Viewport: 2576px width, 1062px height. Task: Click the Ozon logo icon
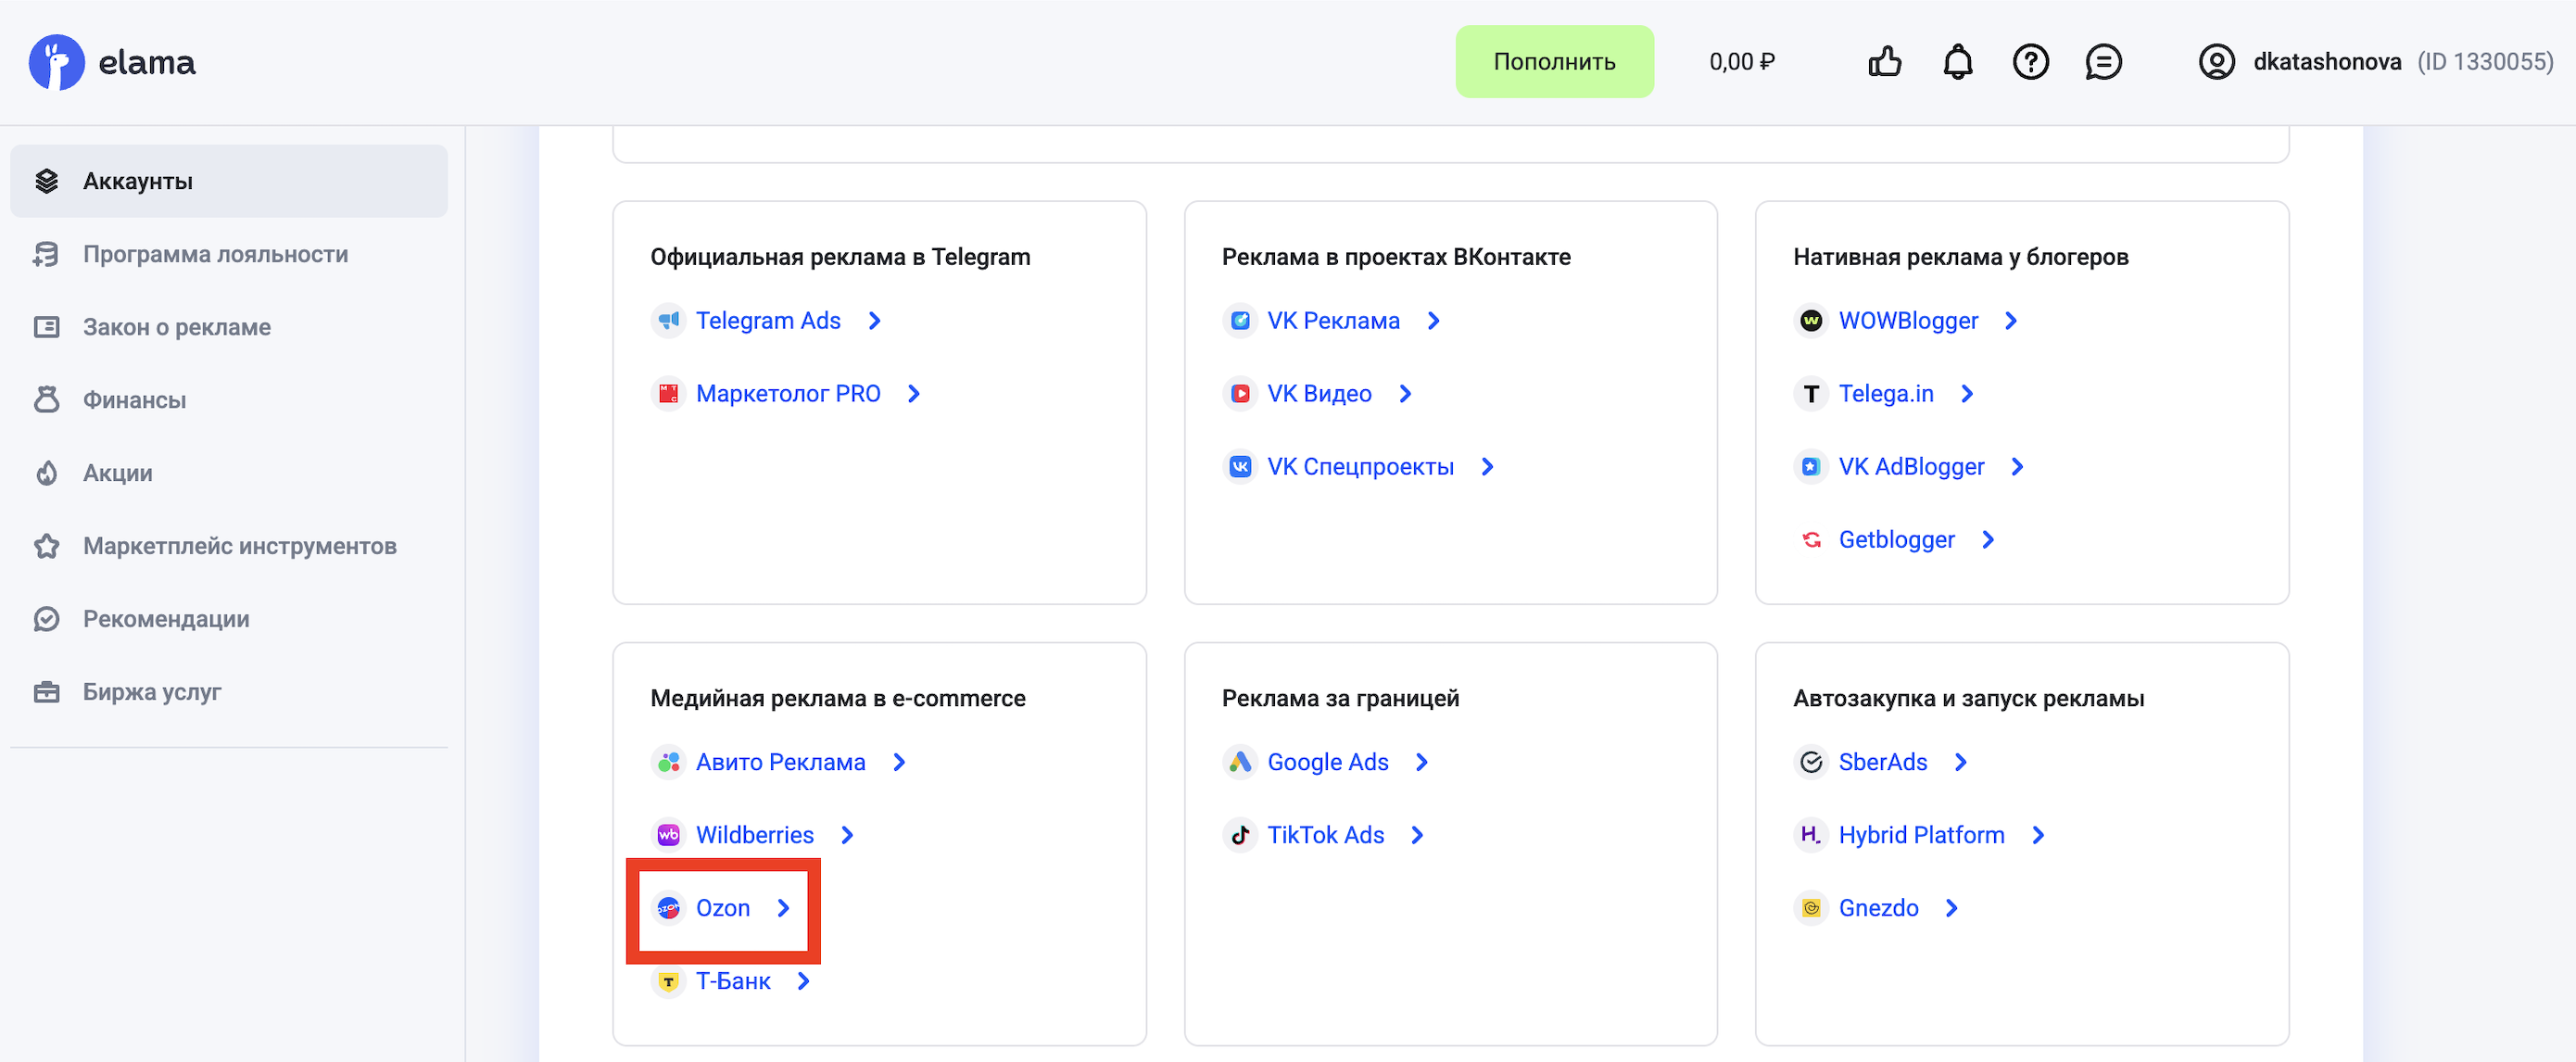669,908
